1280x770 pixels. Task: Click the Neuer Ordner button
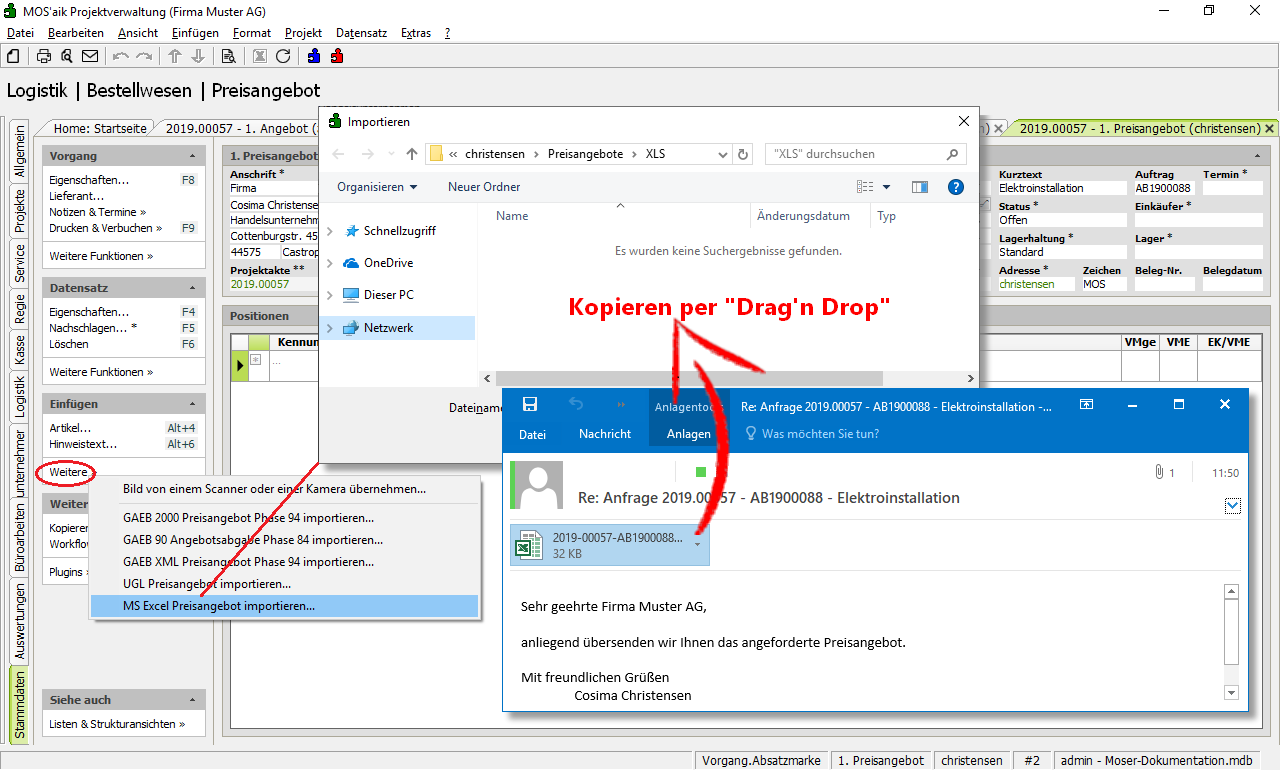coord(484,187)
